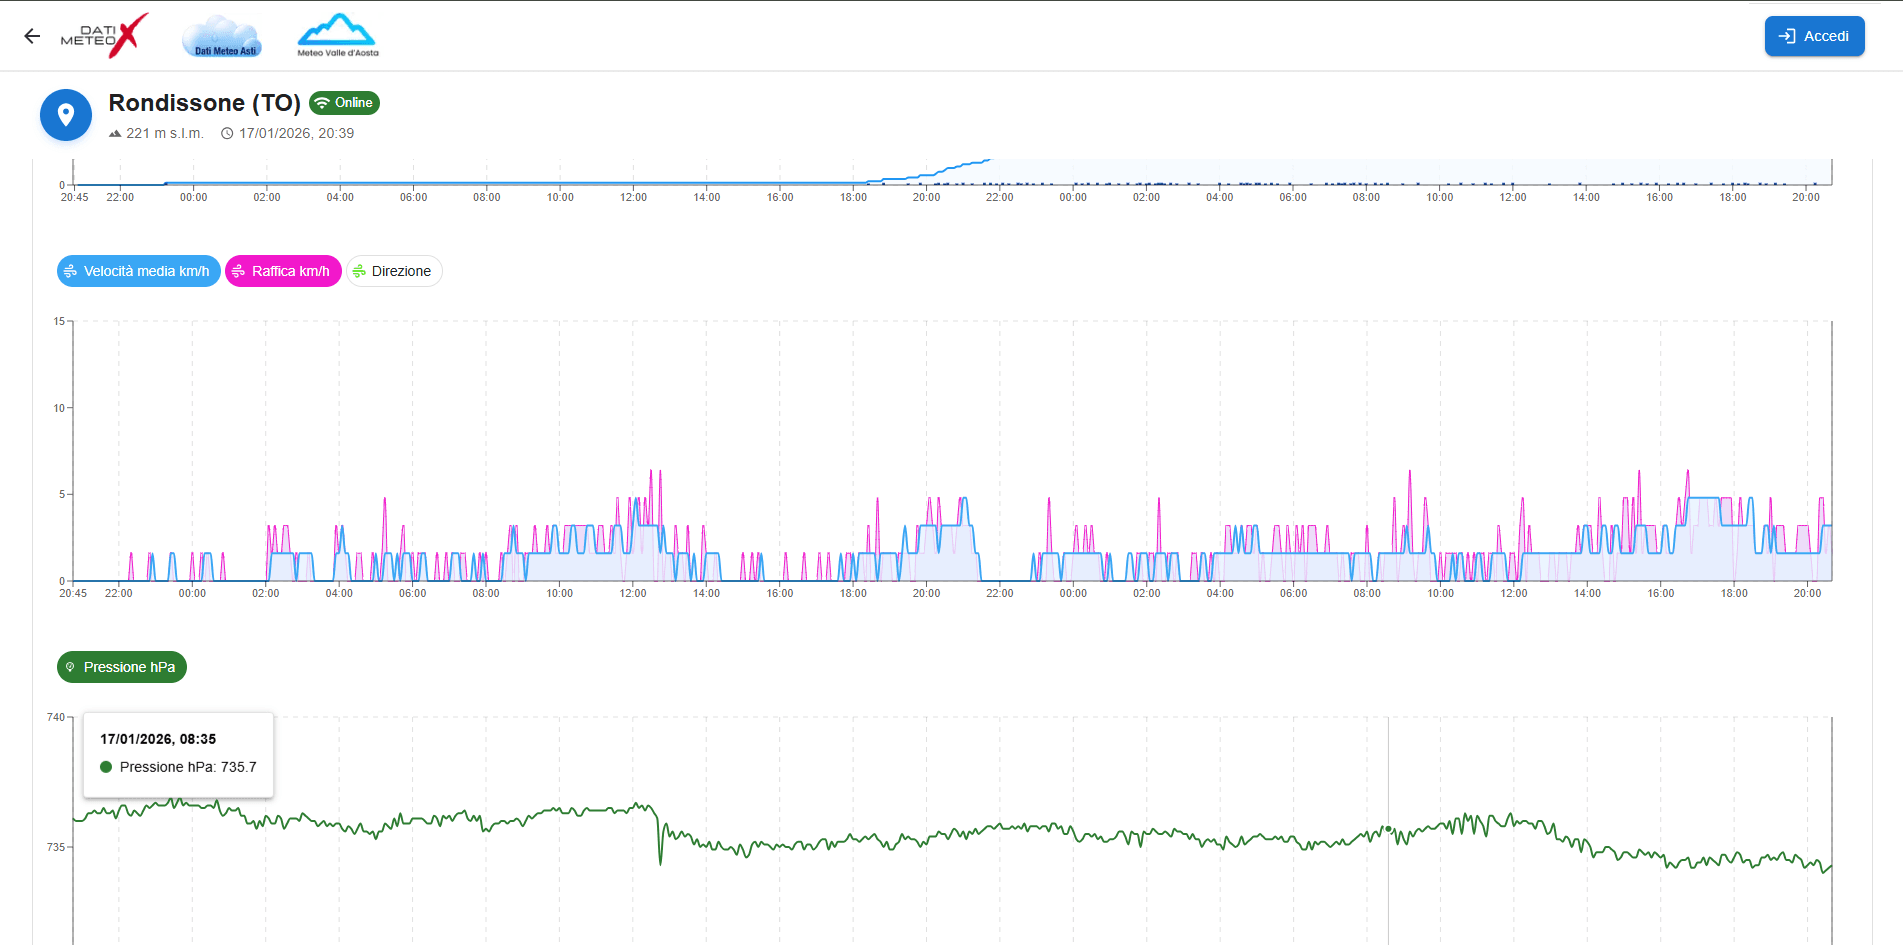Image resolution: width=1903 pixels, height=945 pixels.
Task: Click the Rondissone (TO) station title
Action: (204, 103)
